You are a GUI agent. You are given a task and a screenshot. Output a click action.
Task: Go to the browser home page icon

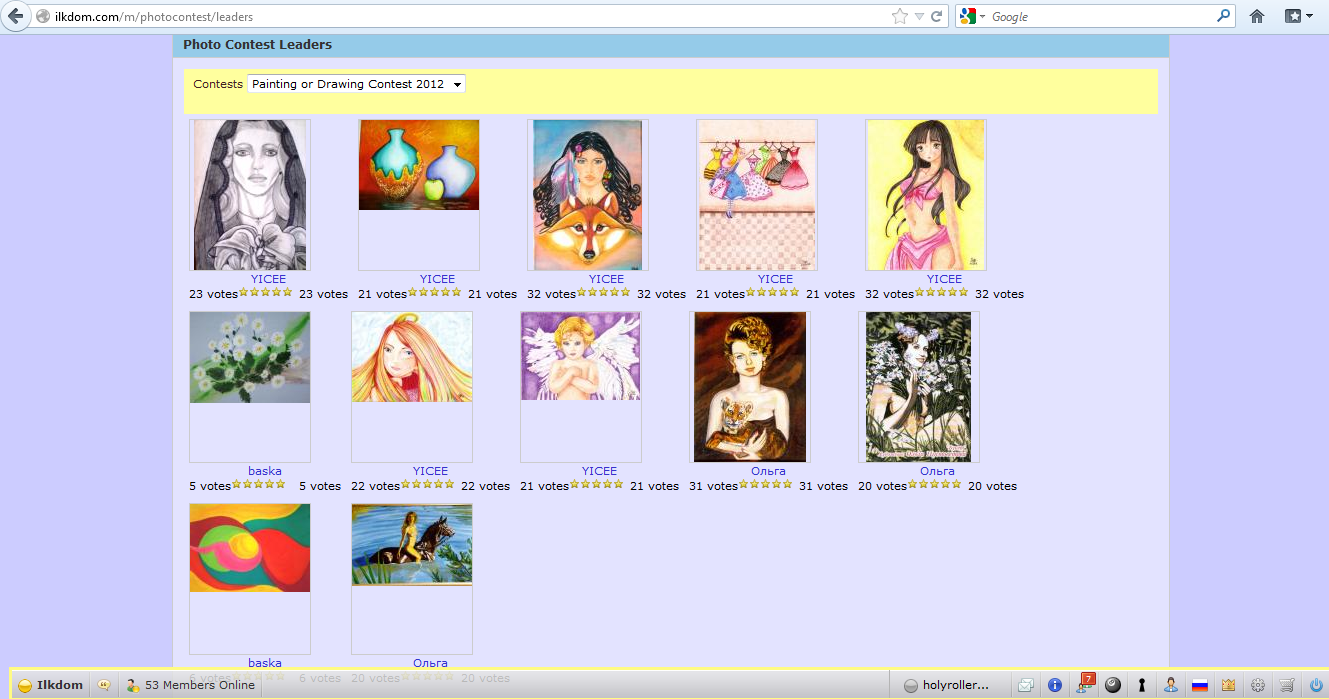[1257, 16]
